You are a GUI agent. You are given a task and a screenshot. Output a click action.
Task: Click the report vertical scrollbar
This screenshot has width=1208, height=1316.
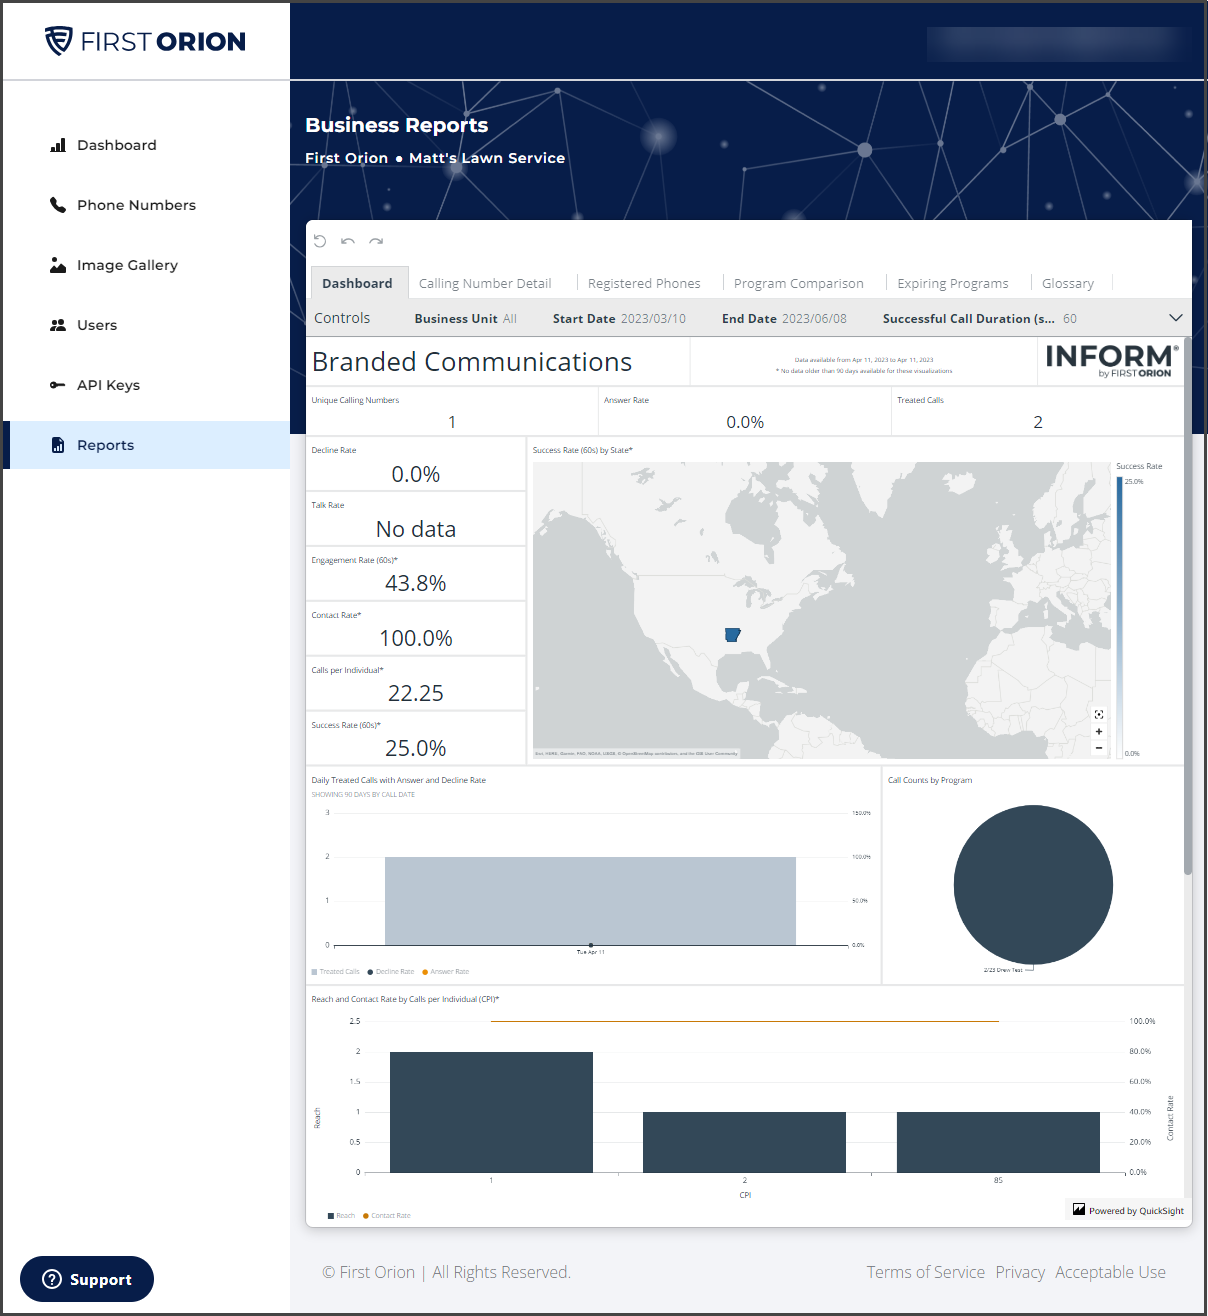(1188, 605)
